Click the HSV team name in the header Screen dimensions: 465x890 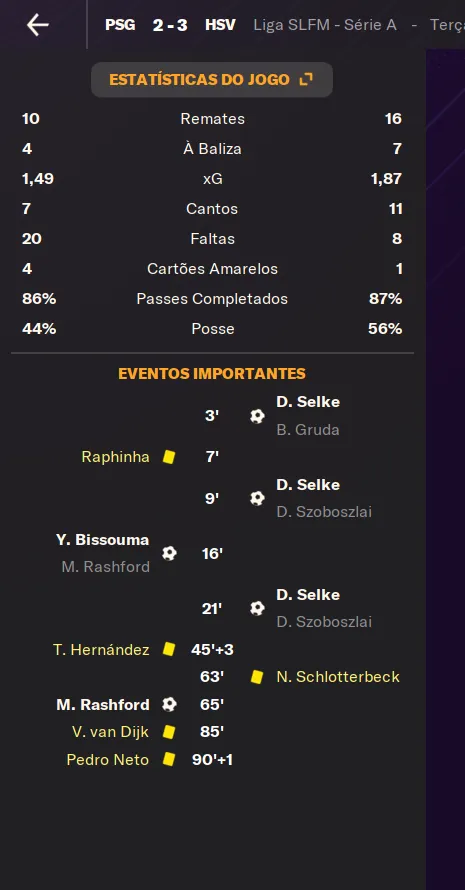pyautogui.click(x=220, y=25)
